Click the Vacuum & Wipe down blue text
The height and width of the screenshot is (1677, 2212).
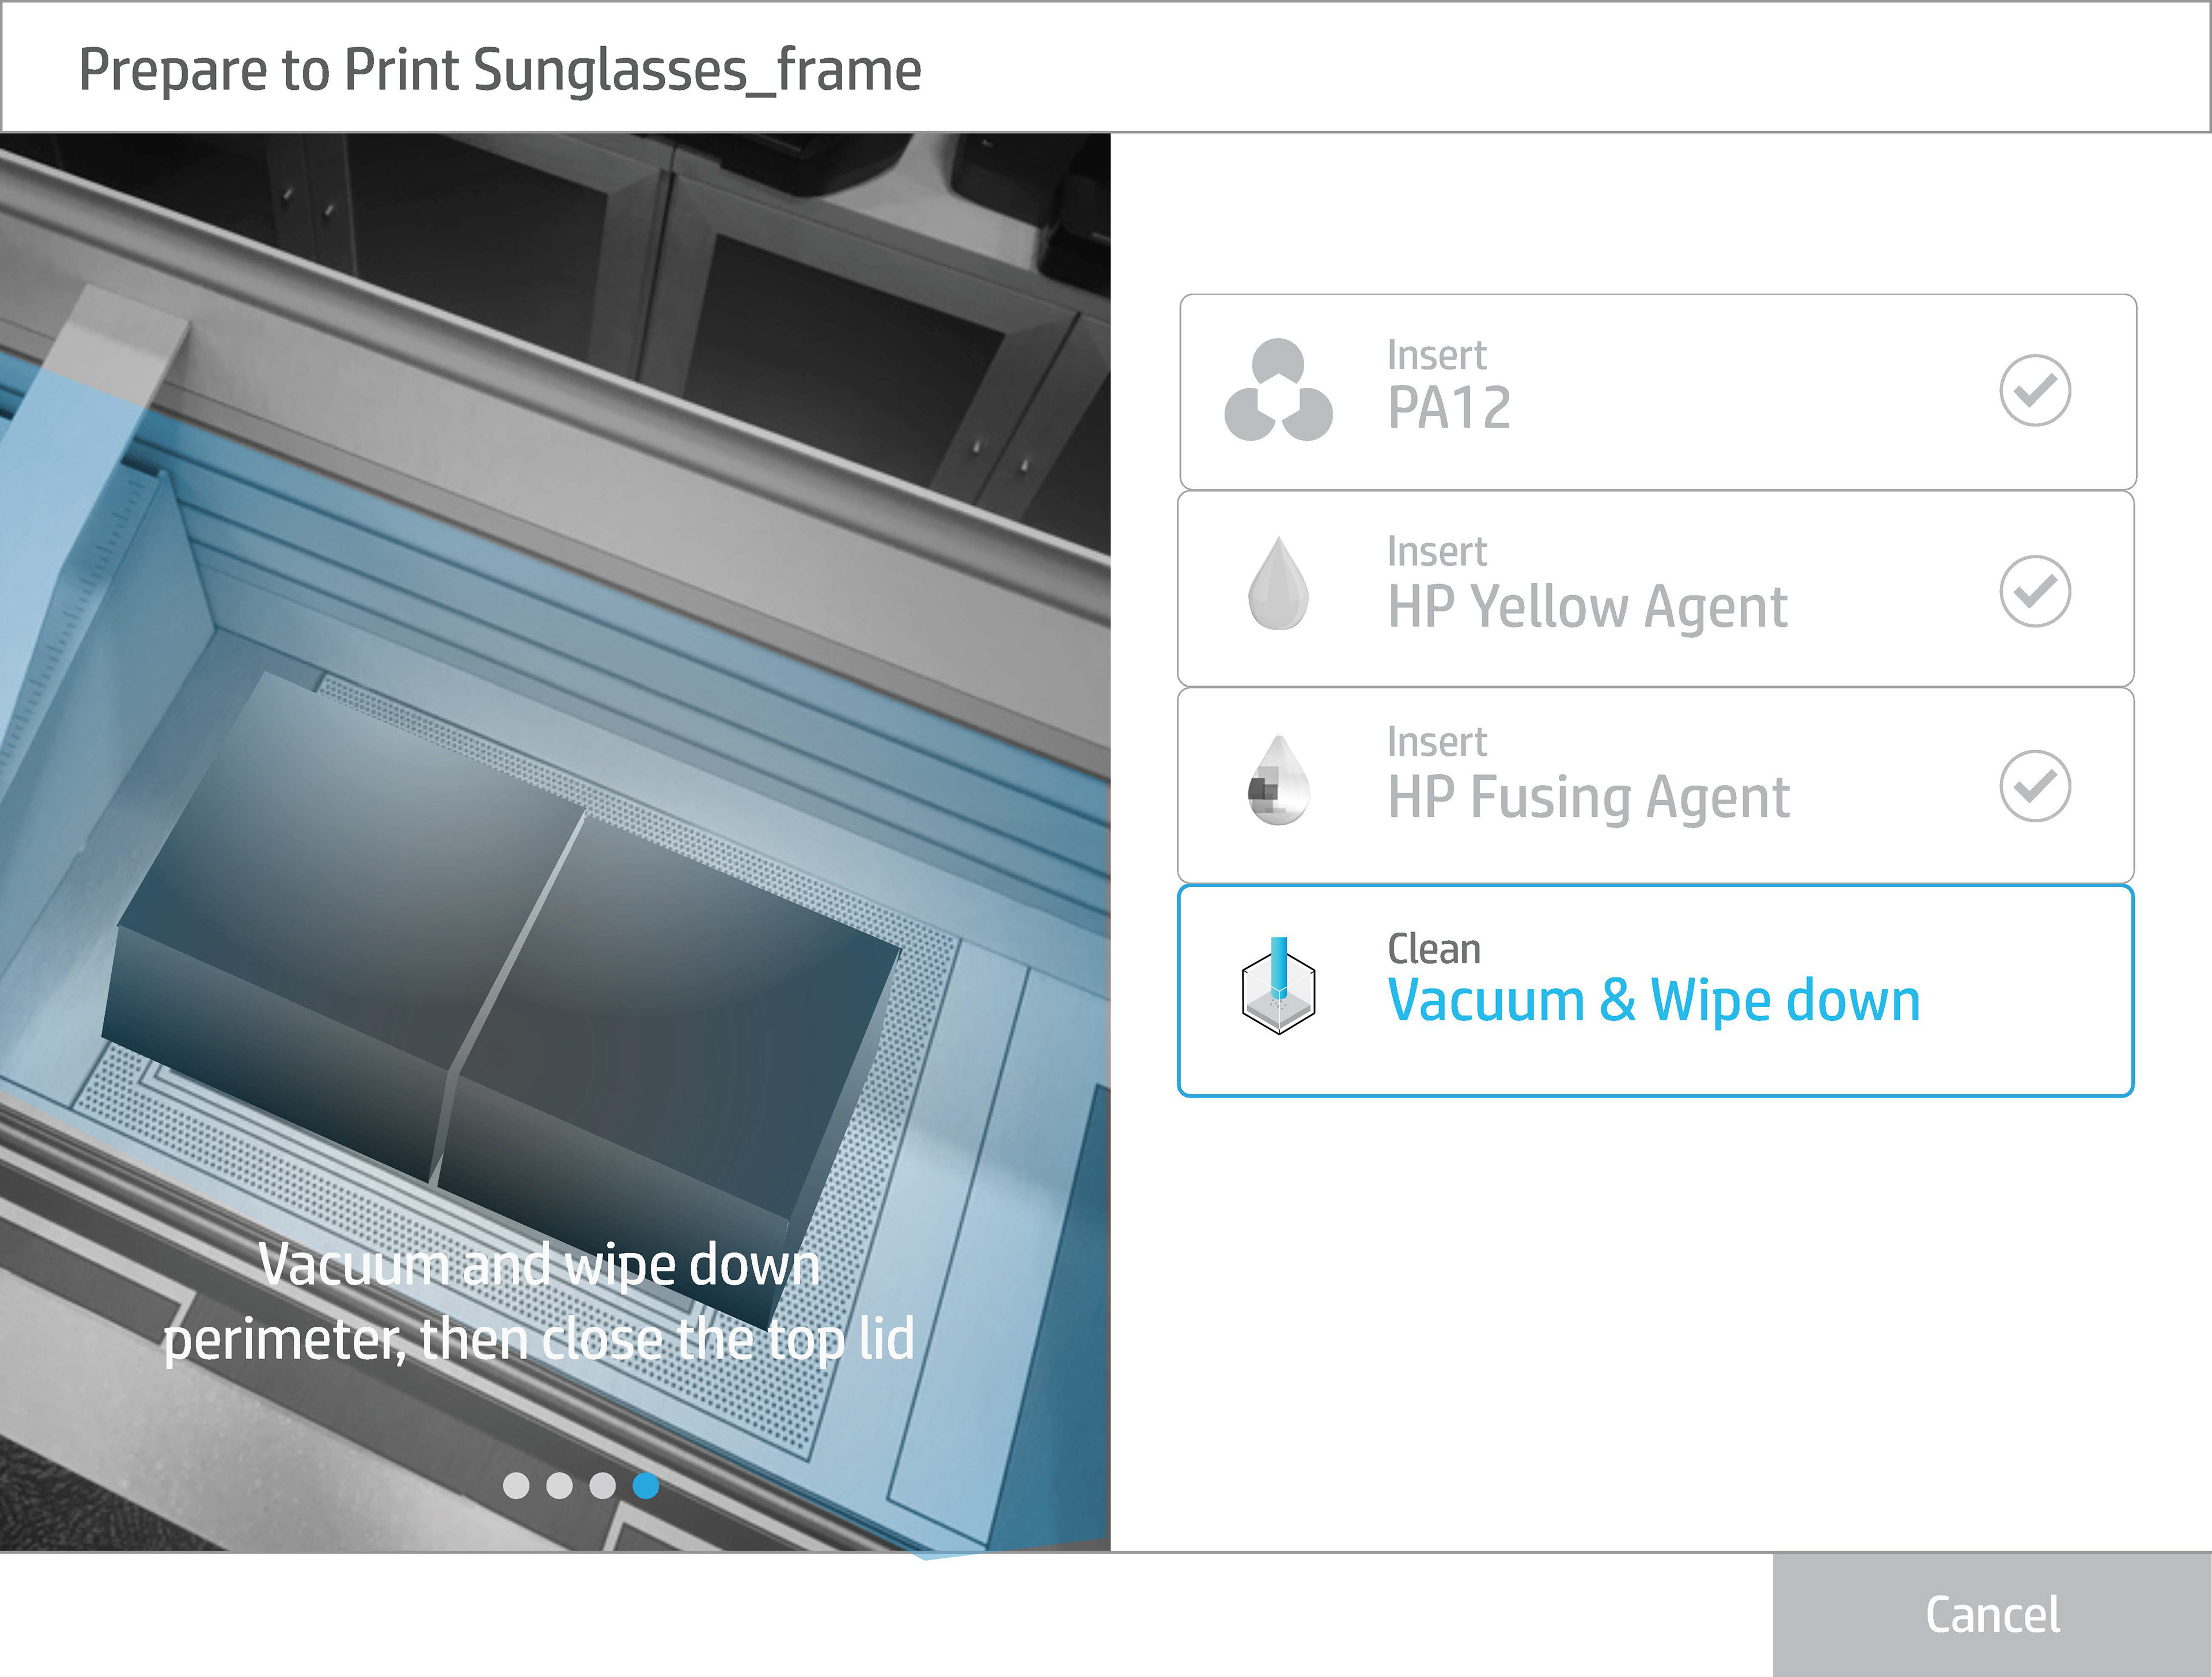coord(1654,1001)
